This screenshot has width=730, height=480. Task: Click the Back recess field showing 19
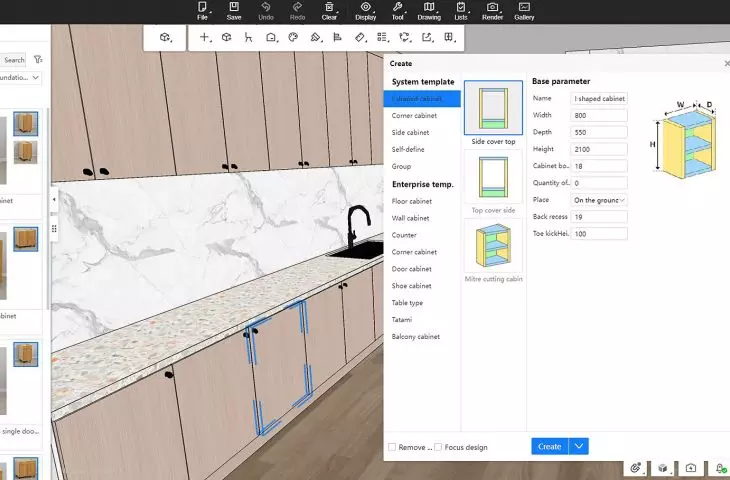click(x=599, y=217)
